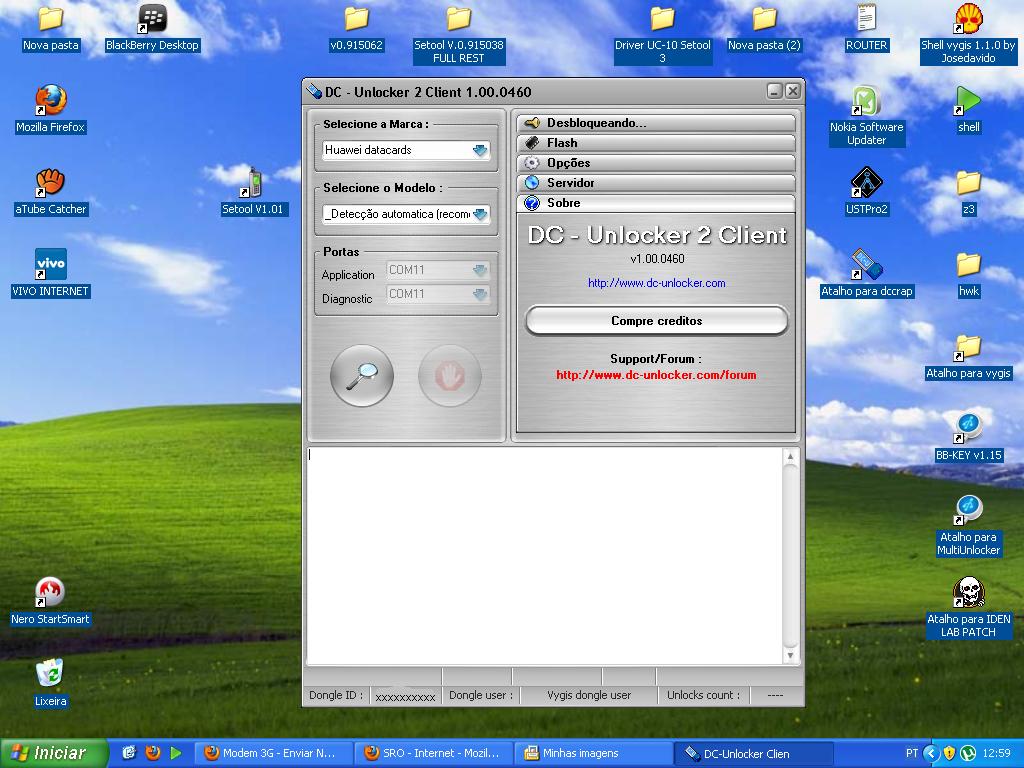The image size is (1024, 768).
Task: Click the magnifying glass detect button
Action: click(361, 376)
